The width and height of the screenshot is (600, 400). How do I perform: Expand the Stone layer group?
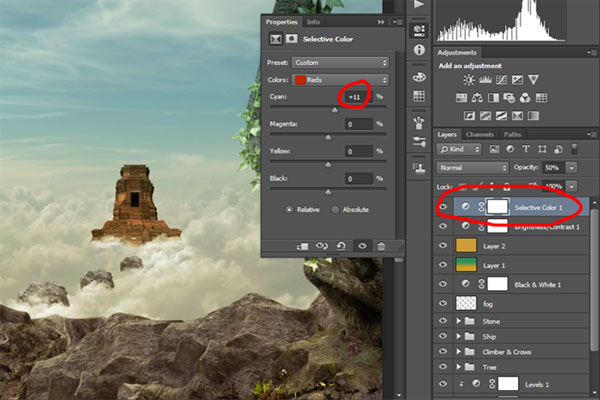(459, 321)
